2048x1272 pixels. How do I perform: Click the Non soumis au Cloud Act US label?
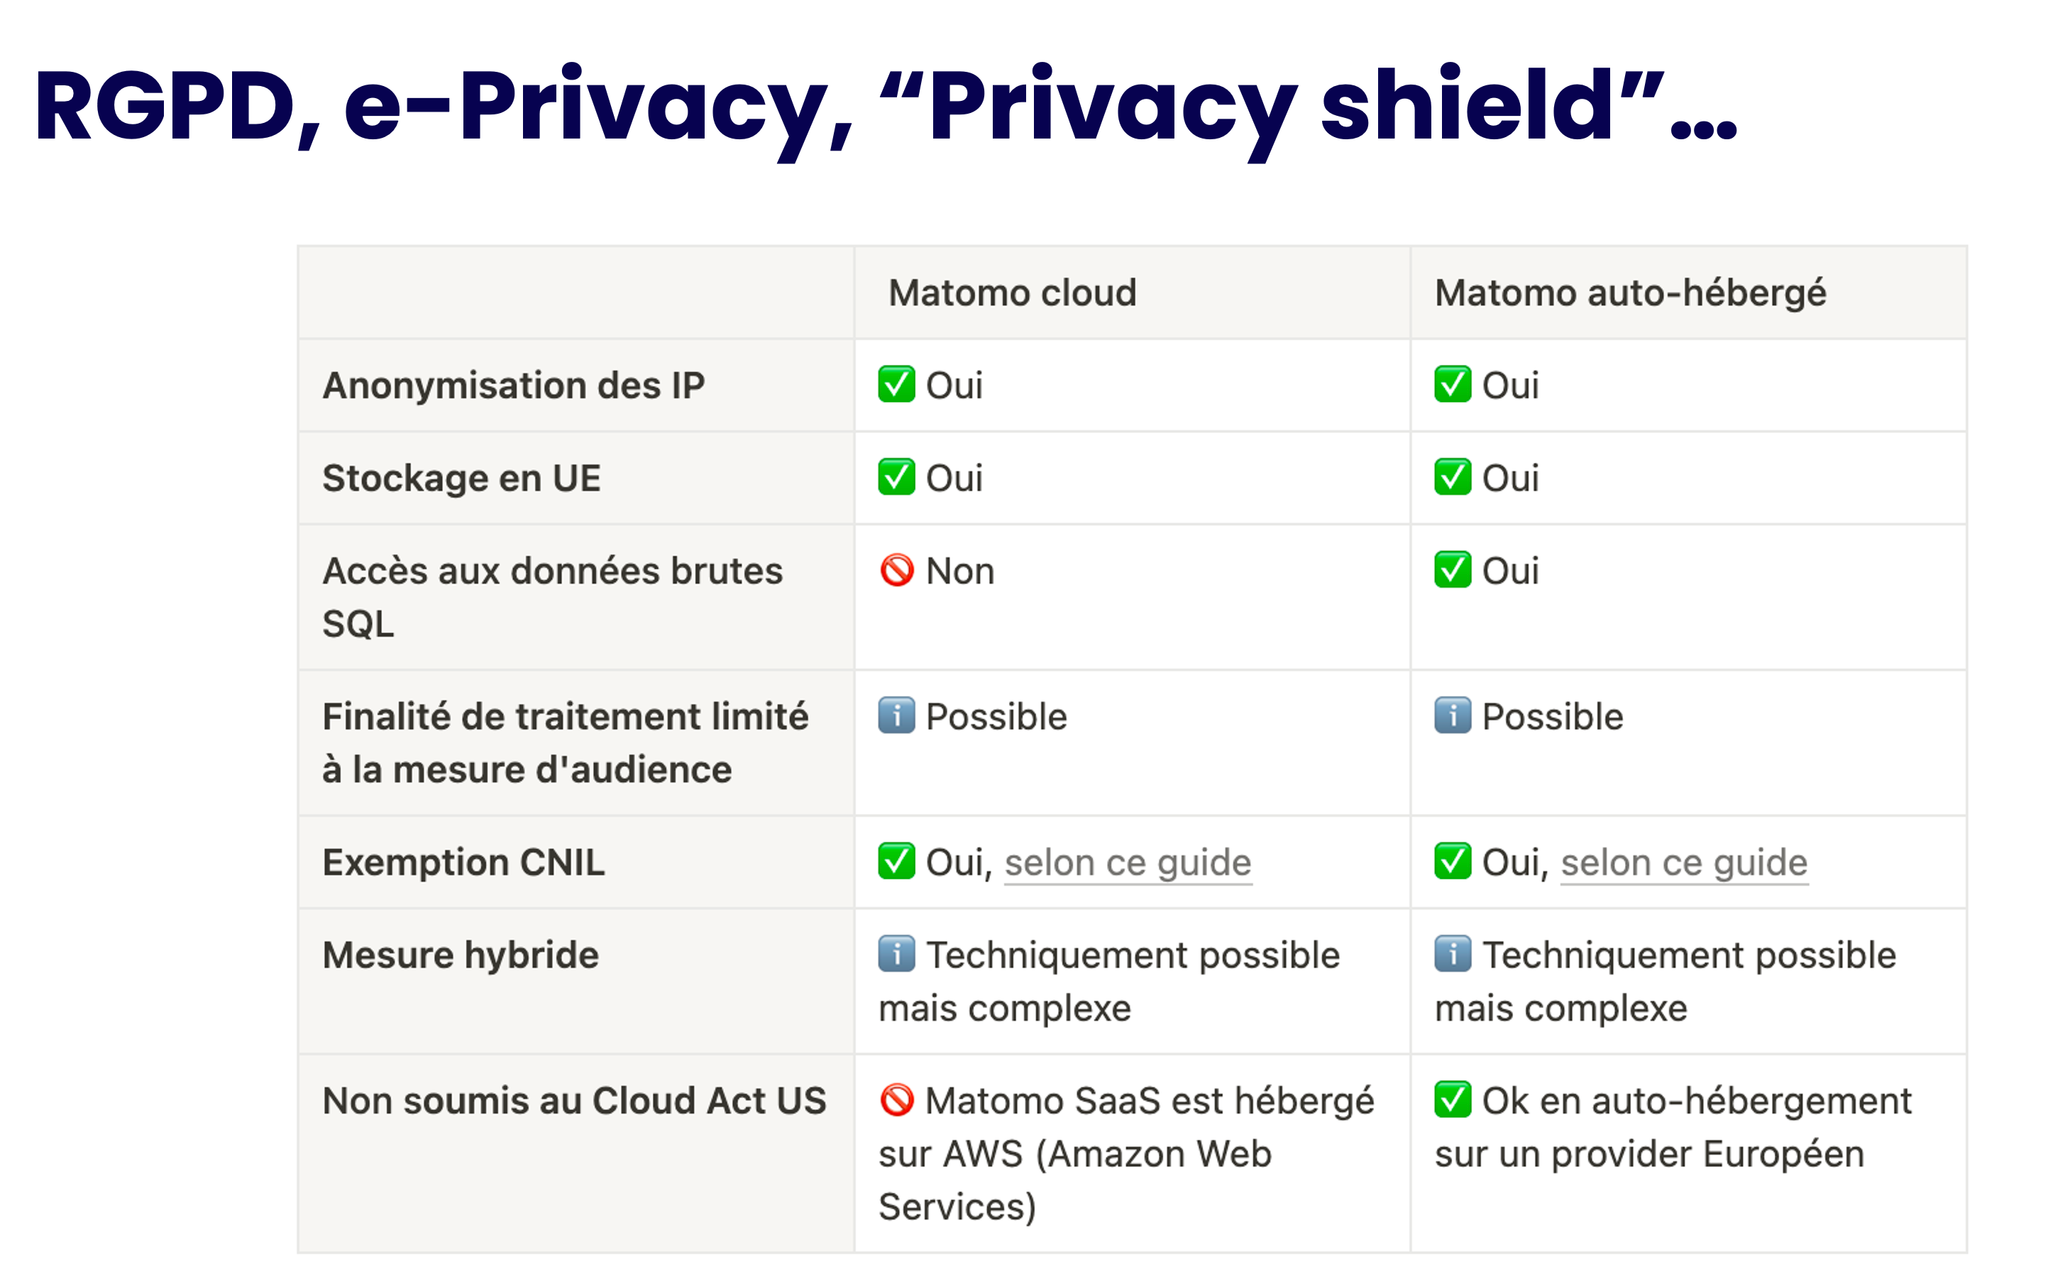tap(574, 1100)
